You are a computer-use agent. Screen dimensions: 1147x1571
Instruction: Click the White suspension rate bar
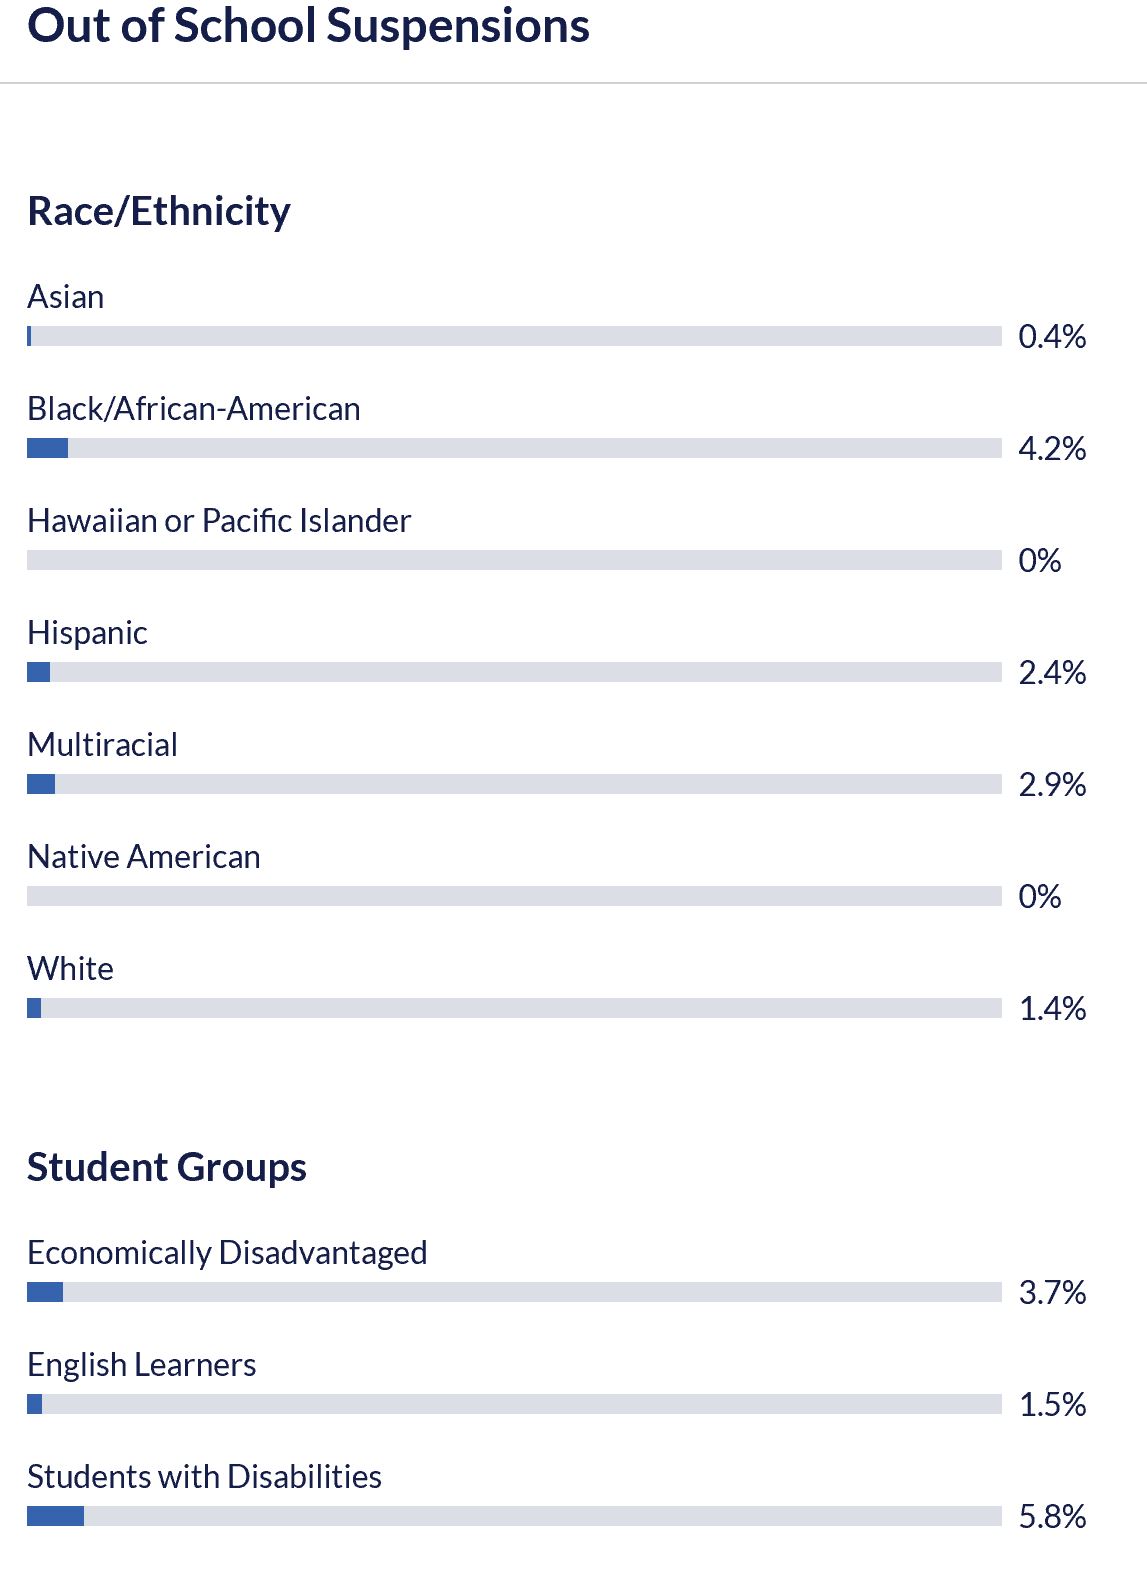click(x=514, y=1008)
